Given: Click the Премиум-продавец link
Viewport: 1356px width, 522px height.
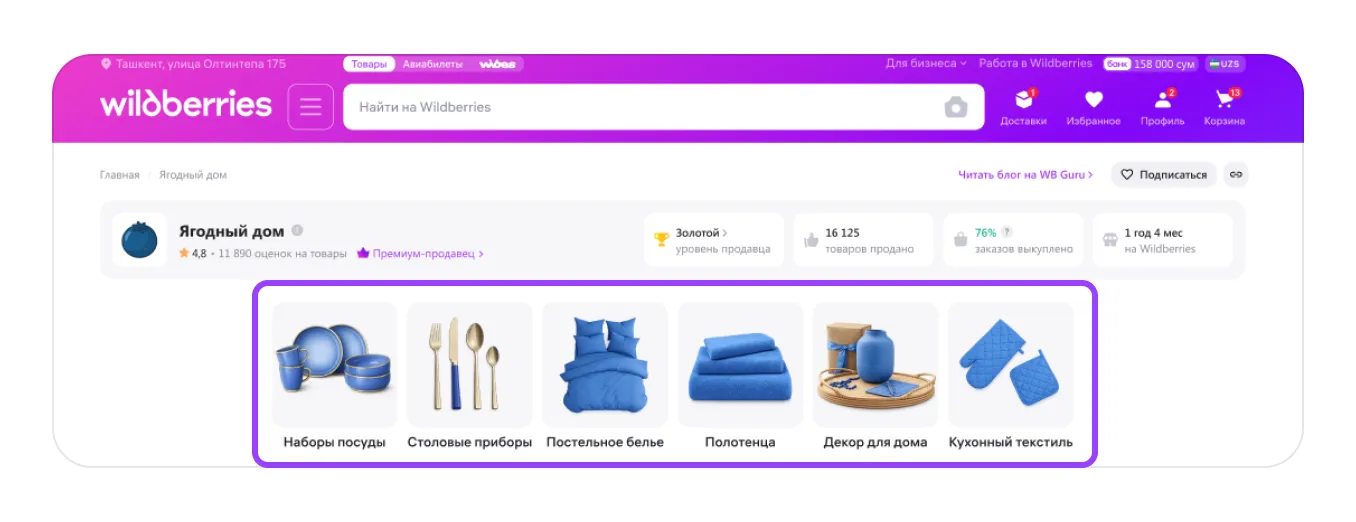Looking at the screenshot, I should click(x=421, y=254).
